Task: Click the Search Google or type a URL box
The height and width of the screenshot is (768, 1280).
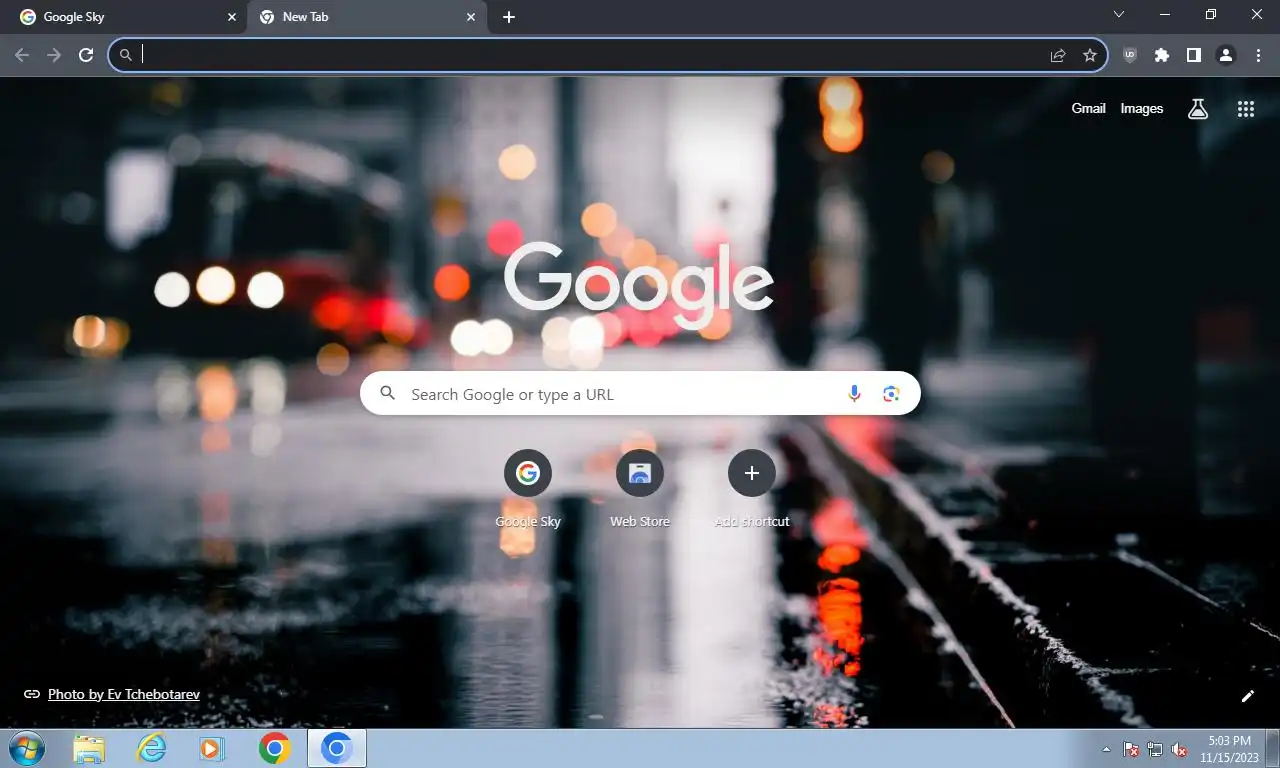Action: point(640,394)
